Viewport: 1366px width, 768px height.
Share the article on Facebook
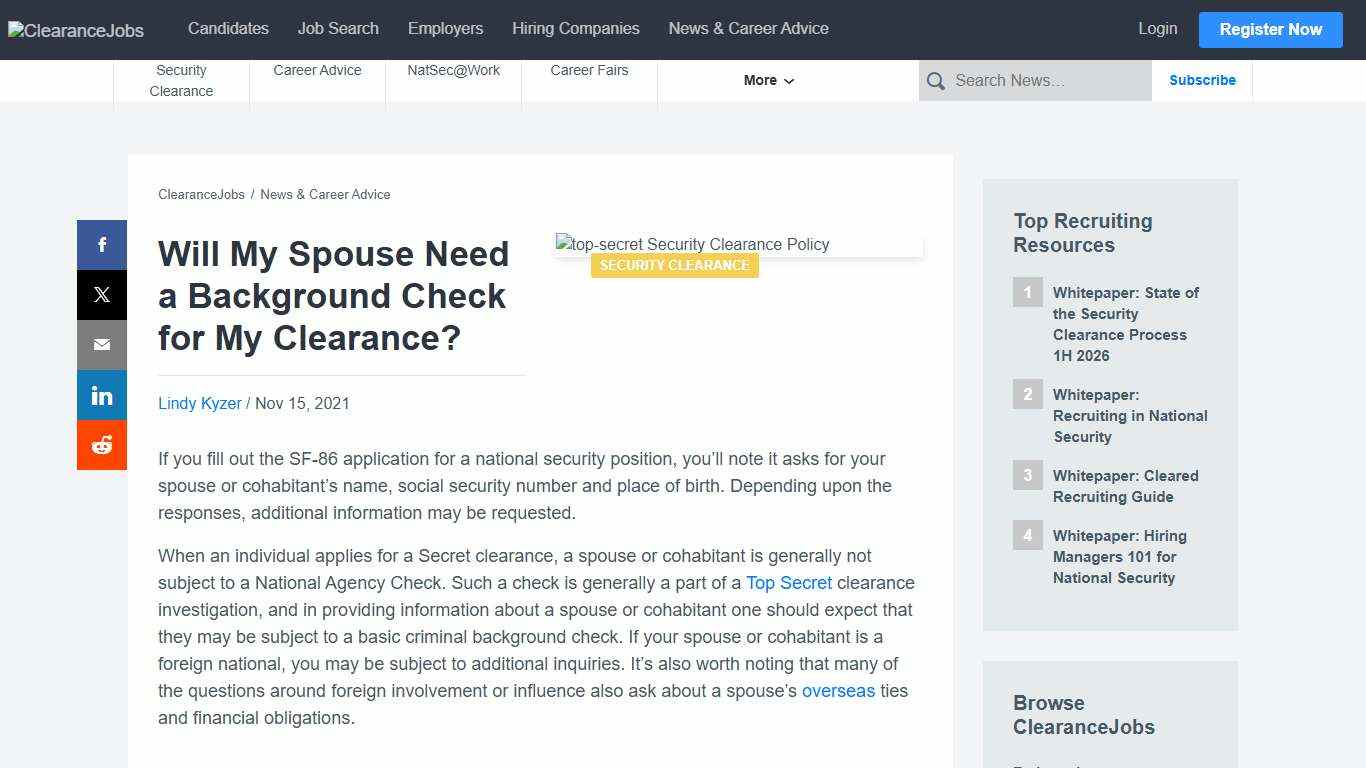[101, 244]
